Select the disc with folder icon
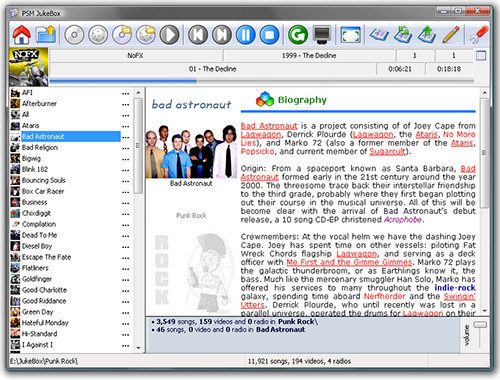The width and height of the screenshot is (500, 380). (x=122, y=35)
